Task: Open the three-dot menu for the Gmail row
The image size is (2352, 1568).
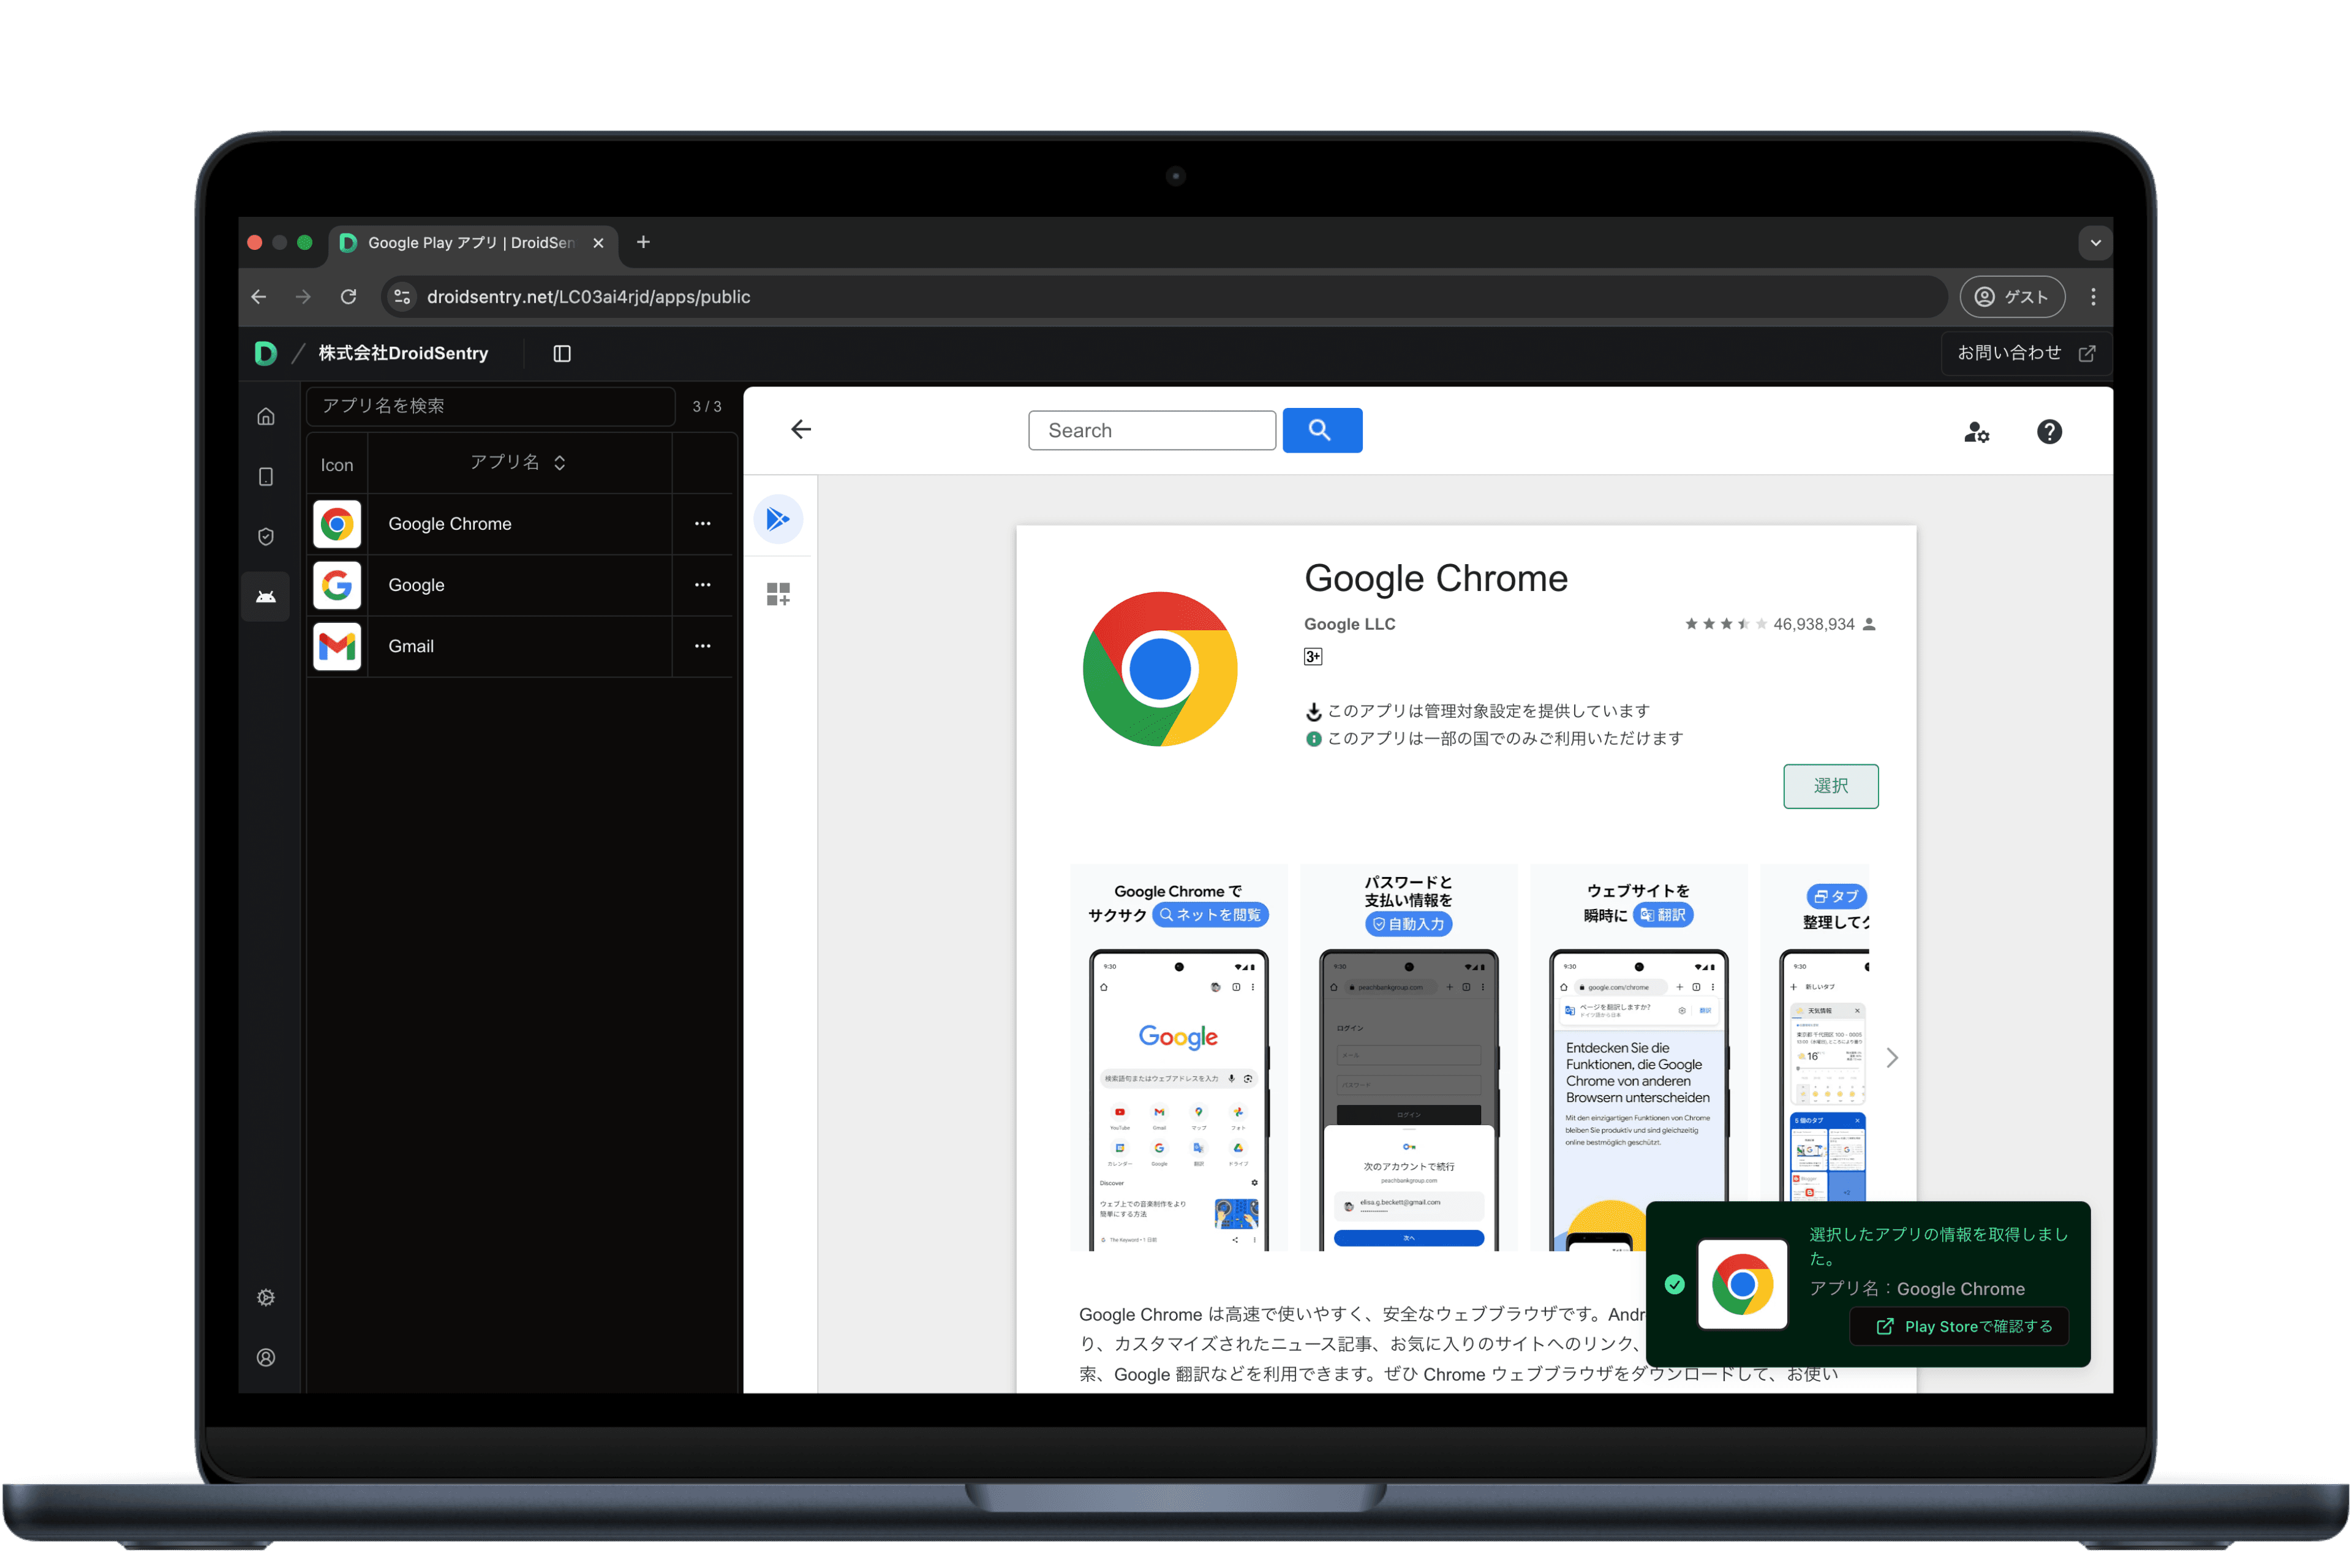Action: (703, 646)
